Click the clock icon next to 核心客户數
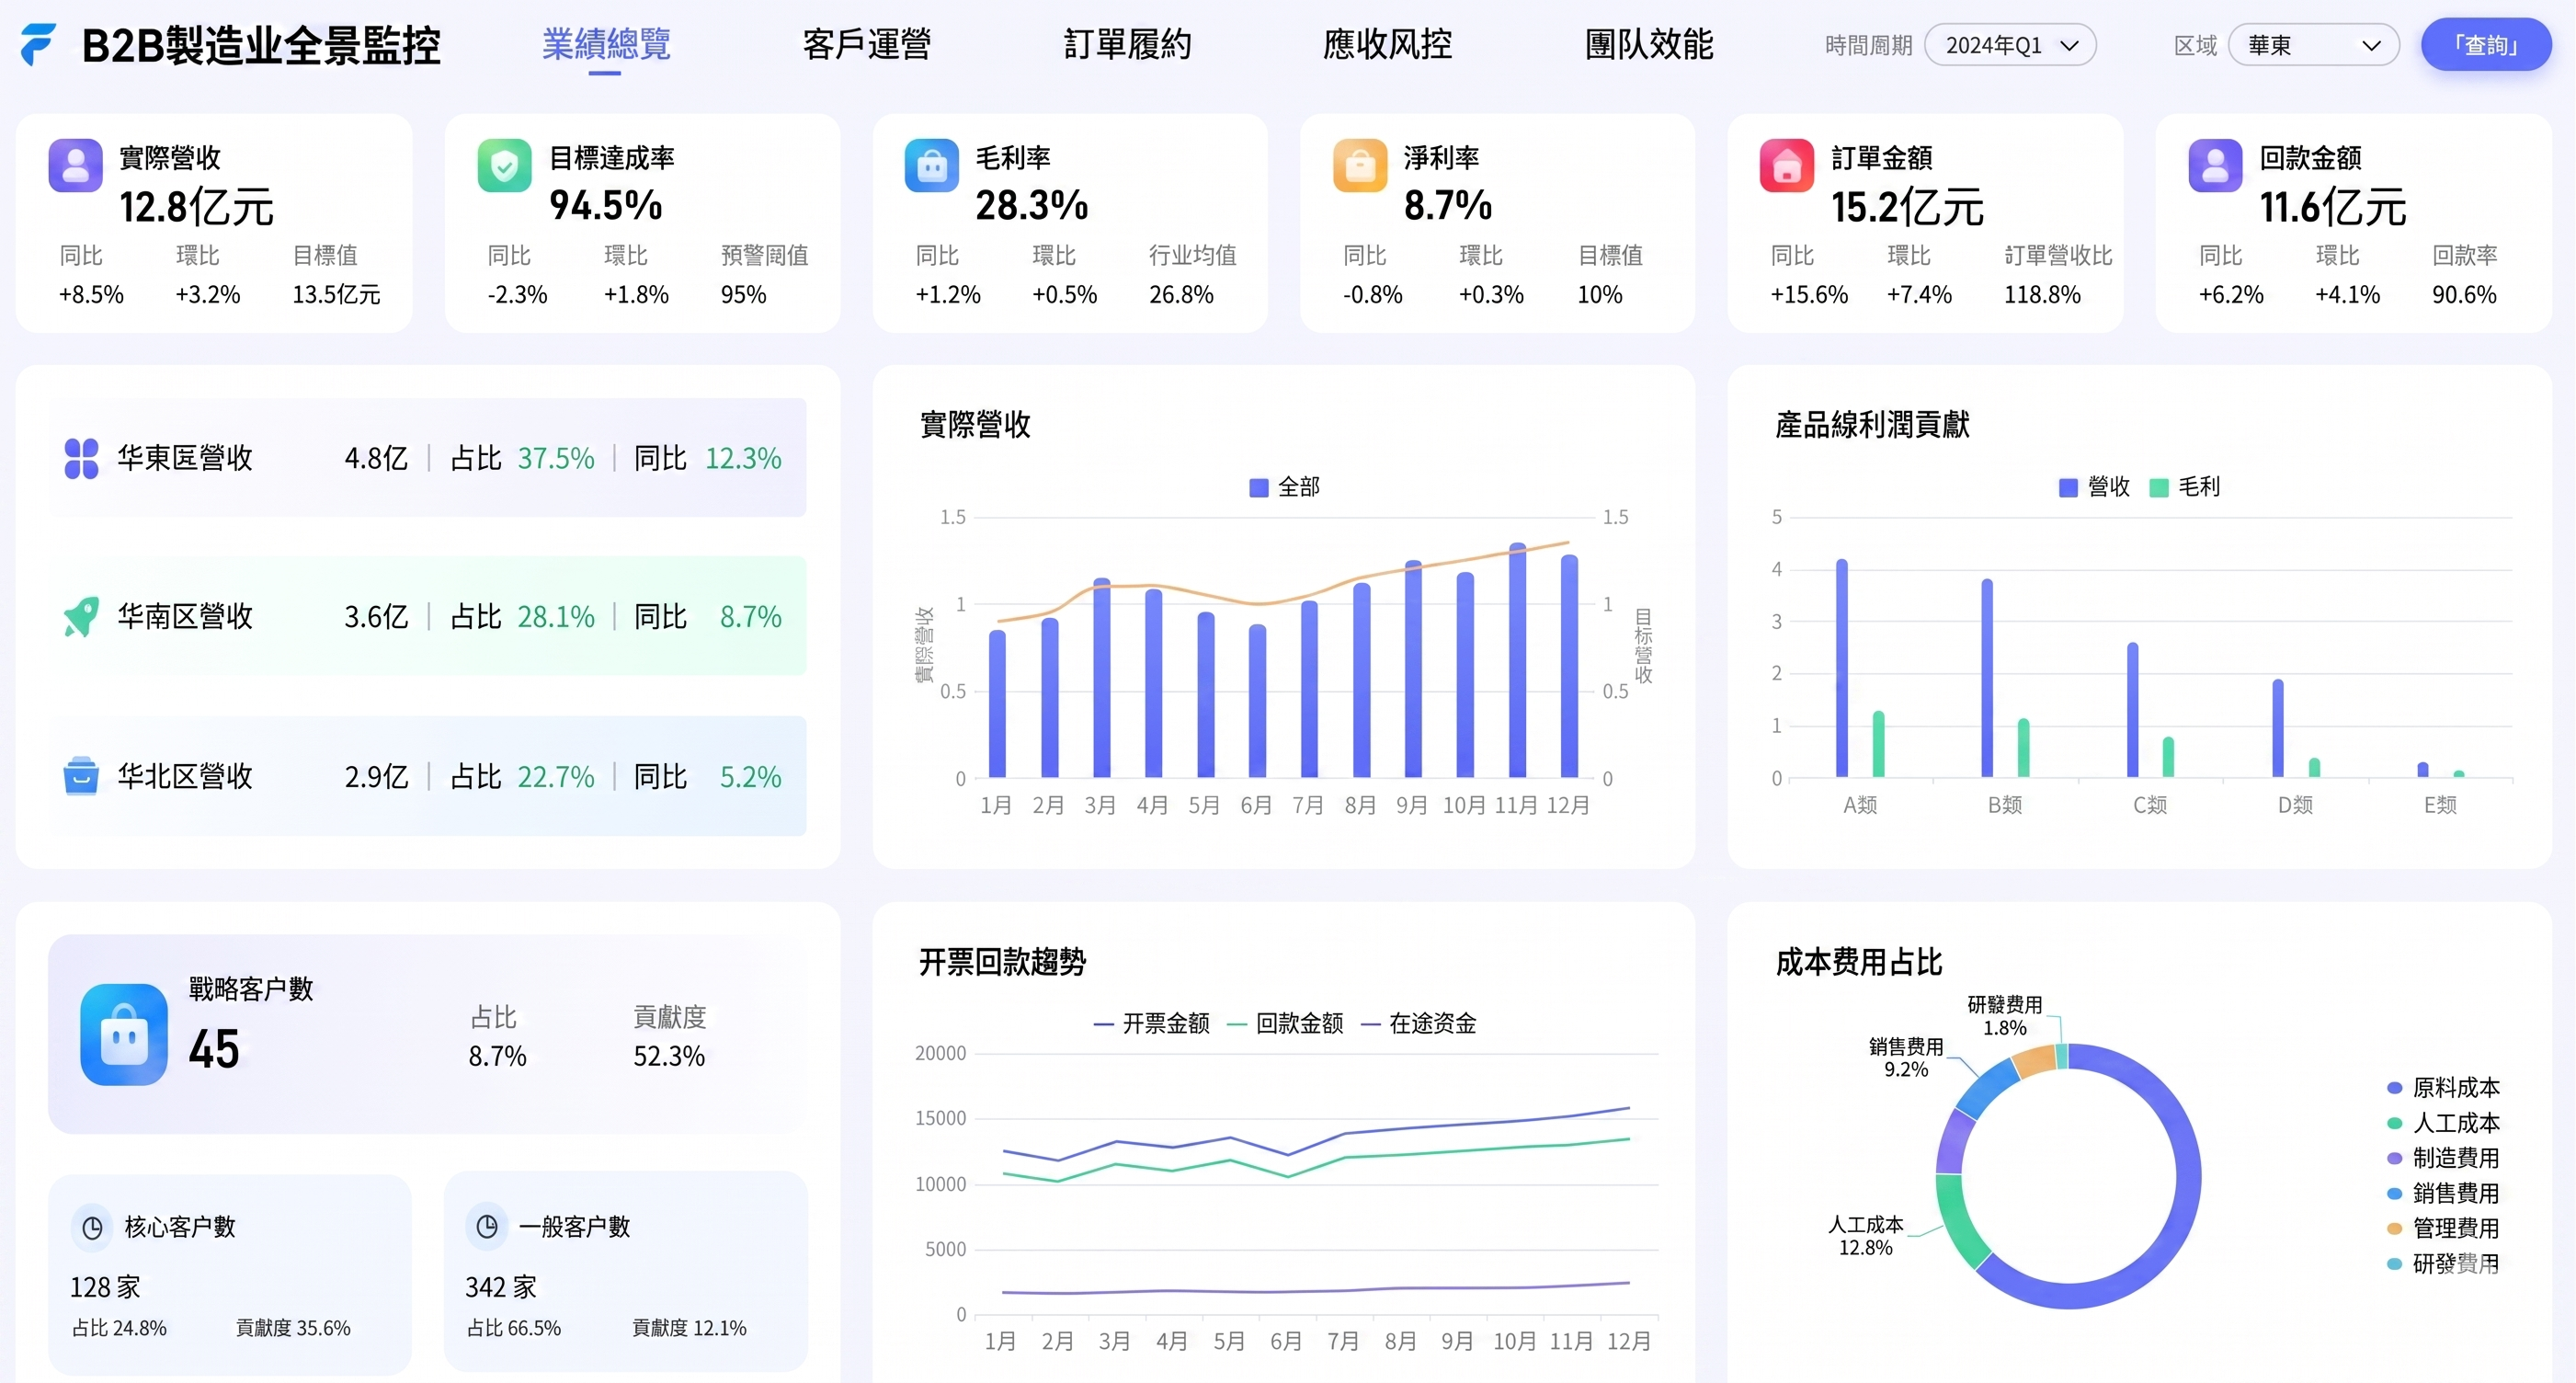The image size is (2576, 1383). pos(92,1227)
